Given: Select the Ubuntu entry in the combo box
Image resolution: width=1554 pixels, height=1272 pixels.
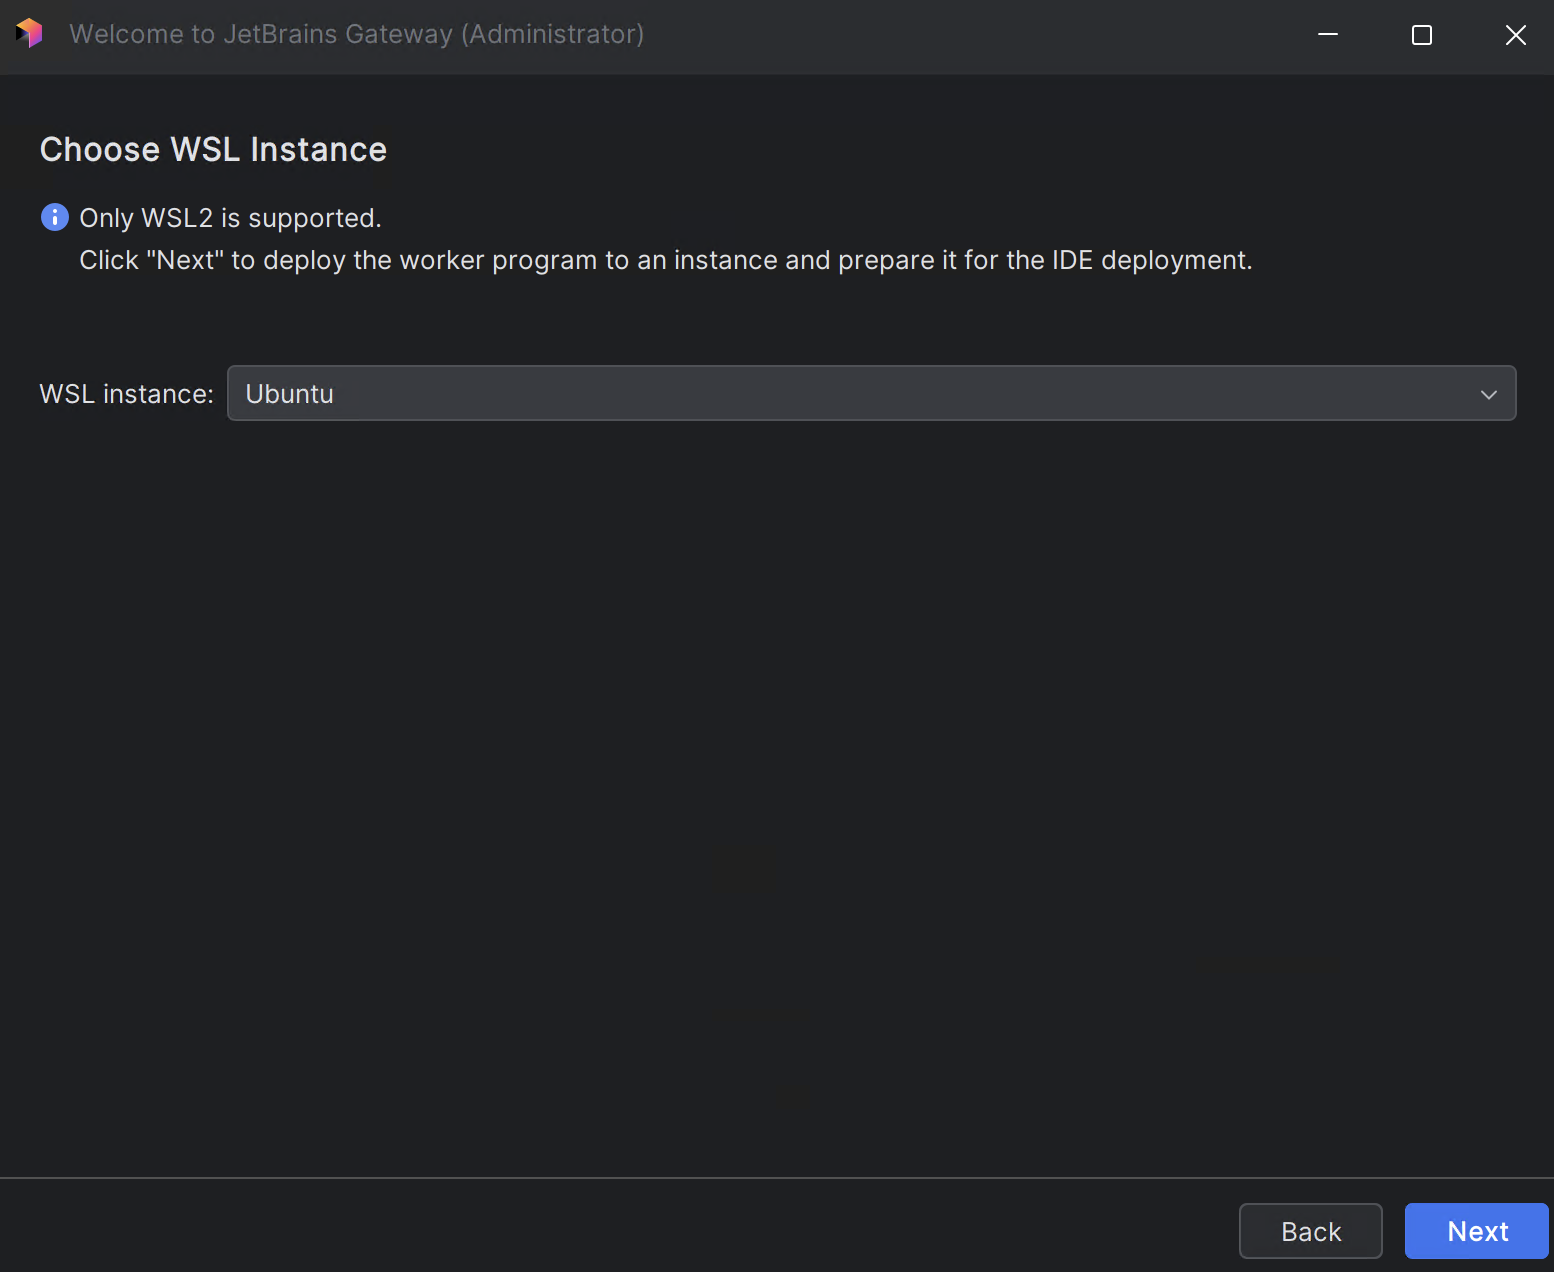Looking at the screenshot, I should pyautogui.click(x=289, y=393).
